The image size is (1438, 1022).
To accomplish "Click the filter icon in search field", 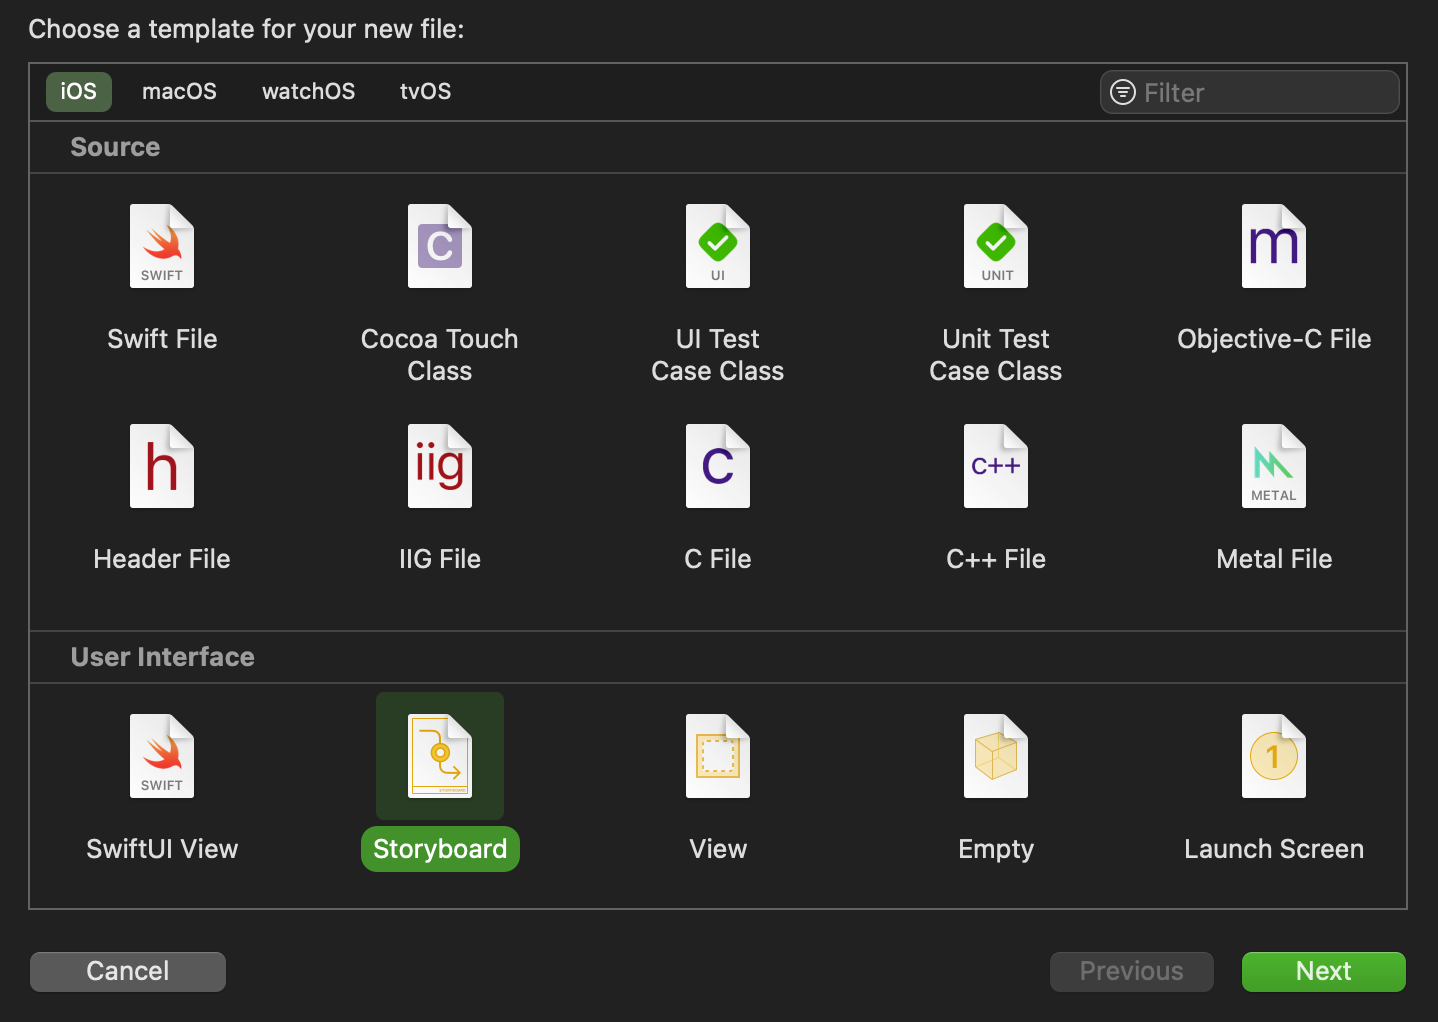I will click(x=1123, y=92).
